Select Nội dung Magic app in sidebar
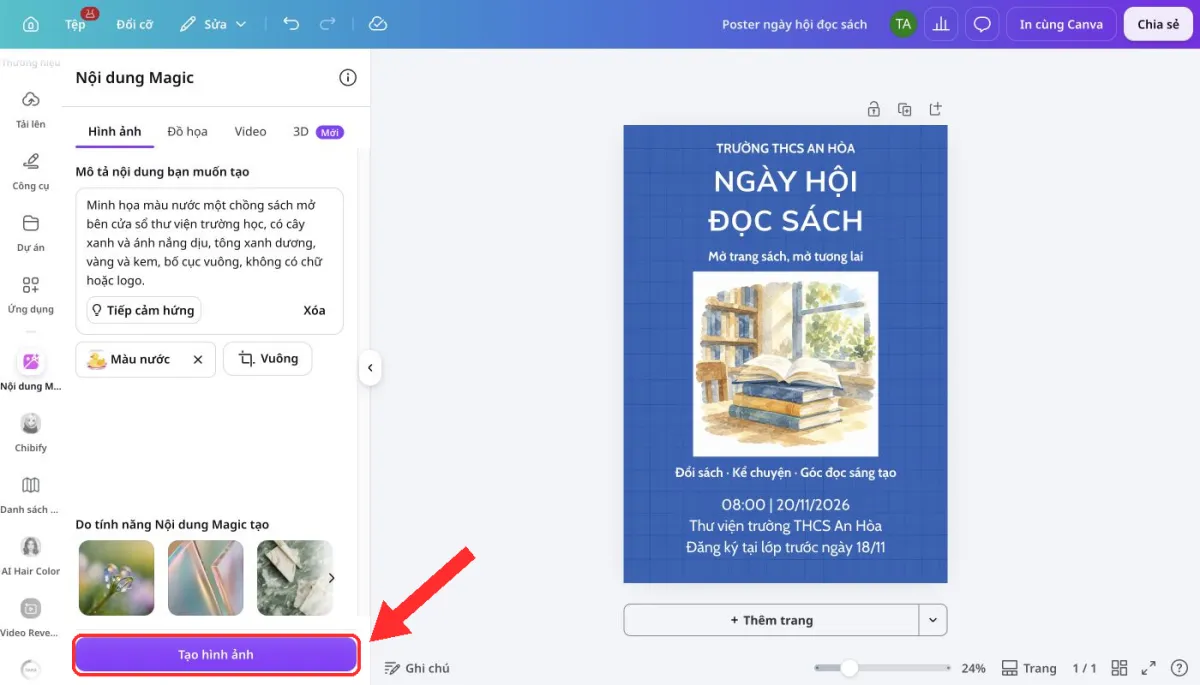This screenshot has width=1200, height=685. [x=30, y=370]
